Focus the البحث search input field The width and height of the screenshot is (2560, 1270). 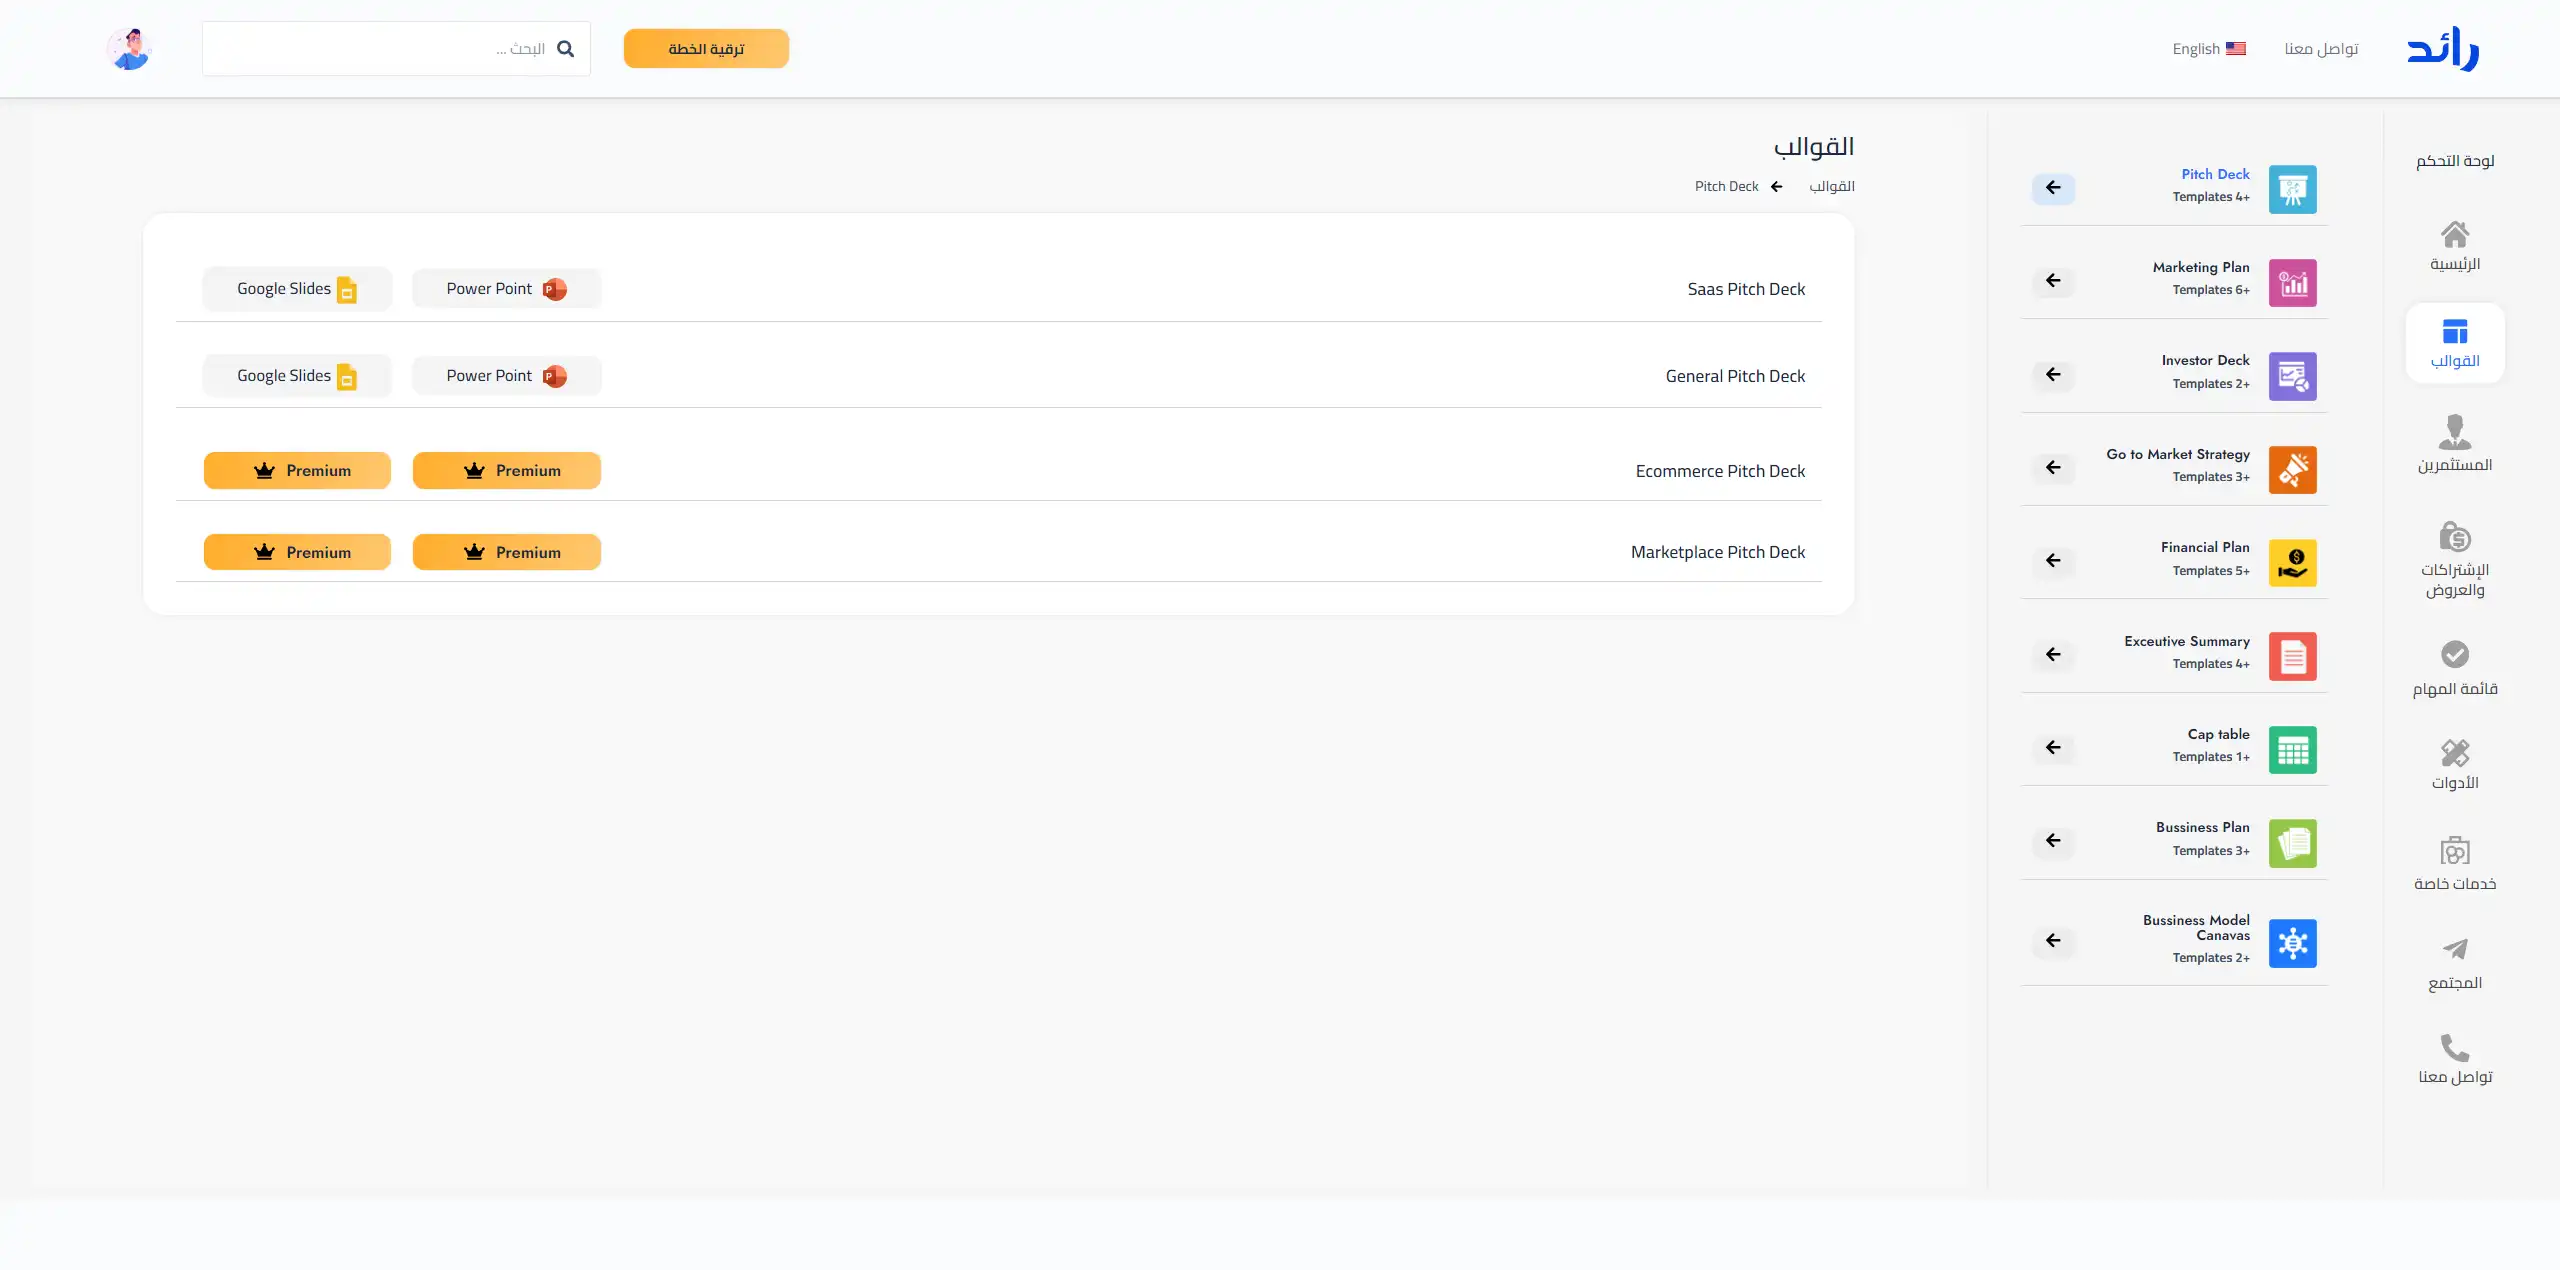tap(380, 49)
